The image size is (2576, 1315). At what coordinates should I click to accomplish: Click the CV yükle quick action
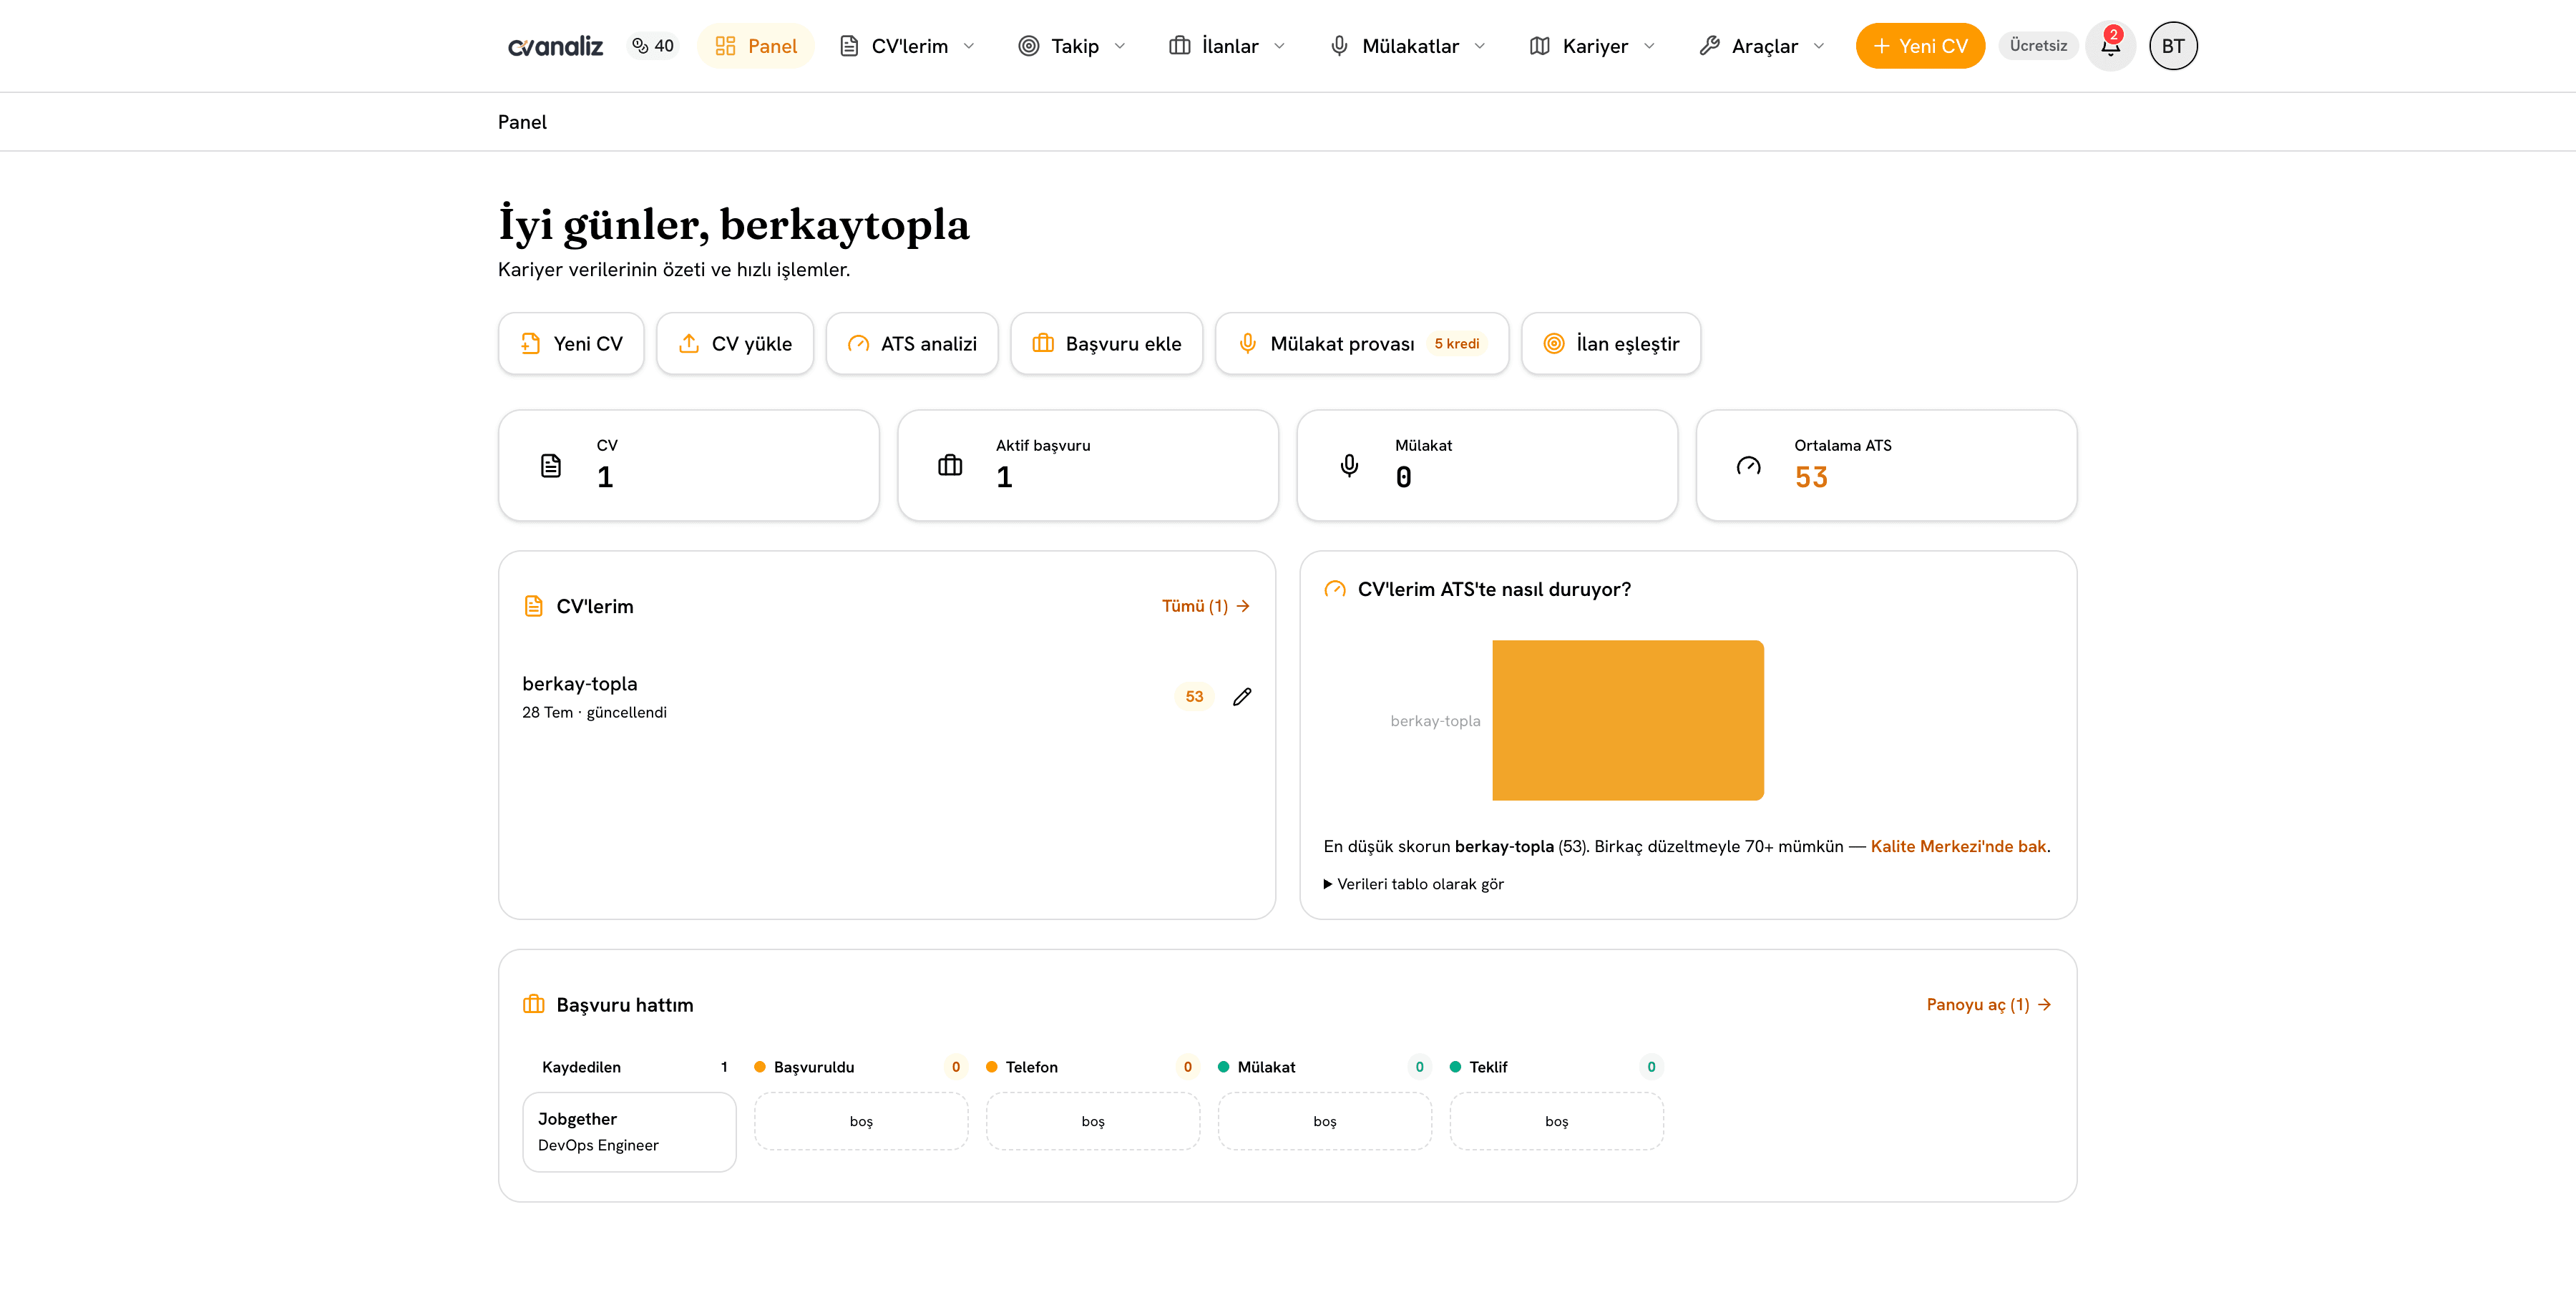point(735,344)
